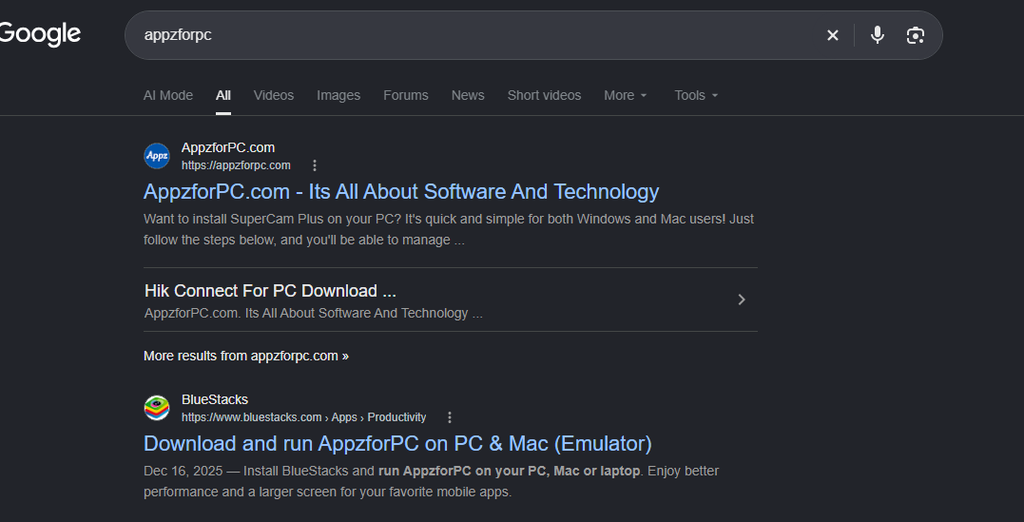The height and width of the screenshot is (522, 1024).
Task: Open the News tab
Action: click(x=468, y=95)
